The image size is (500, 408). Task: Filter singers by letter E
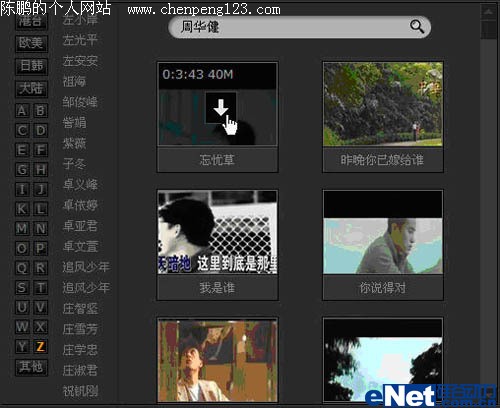pyautogui.click(x=22, y=150)
